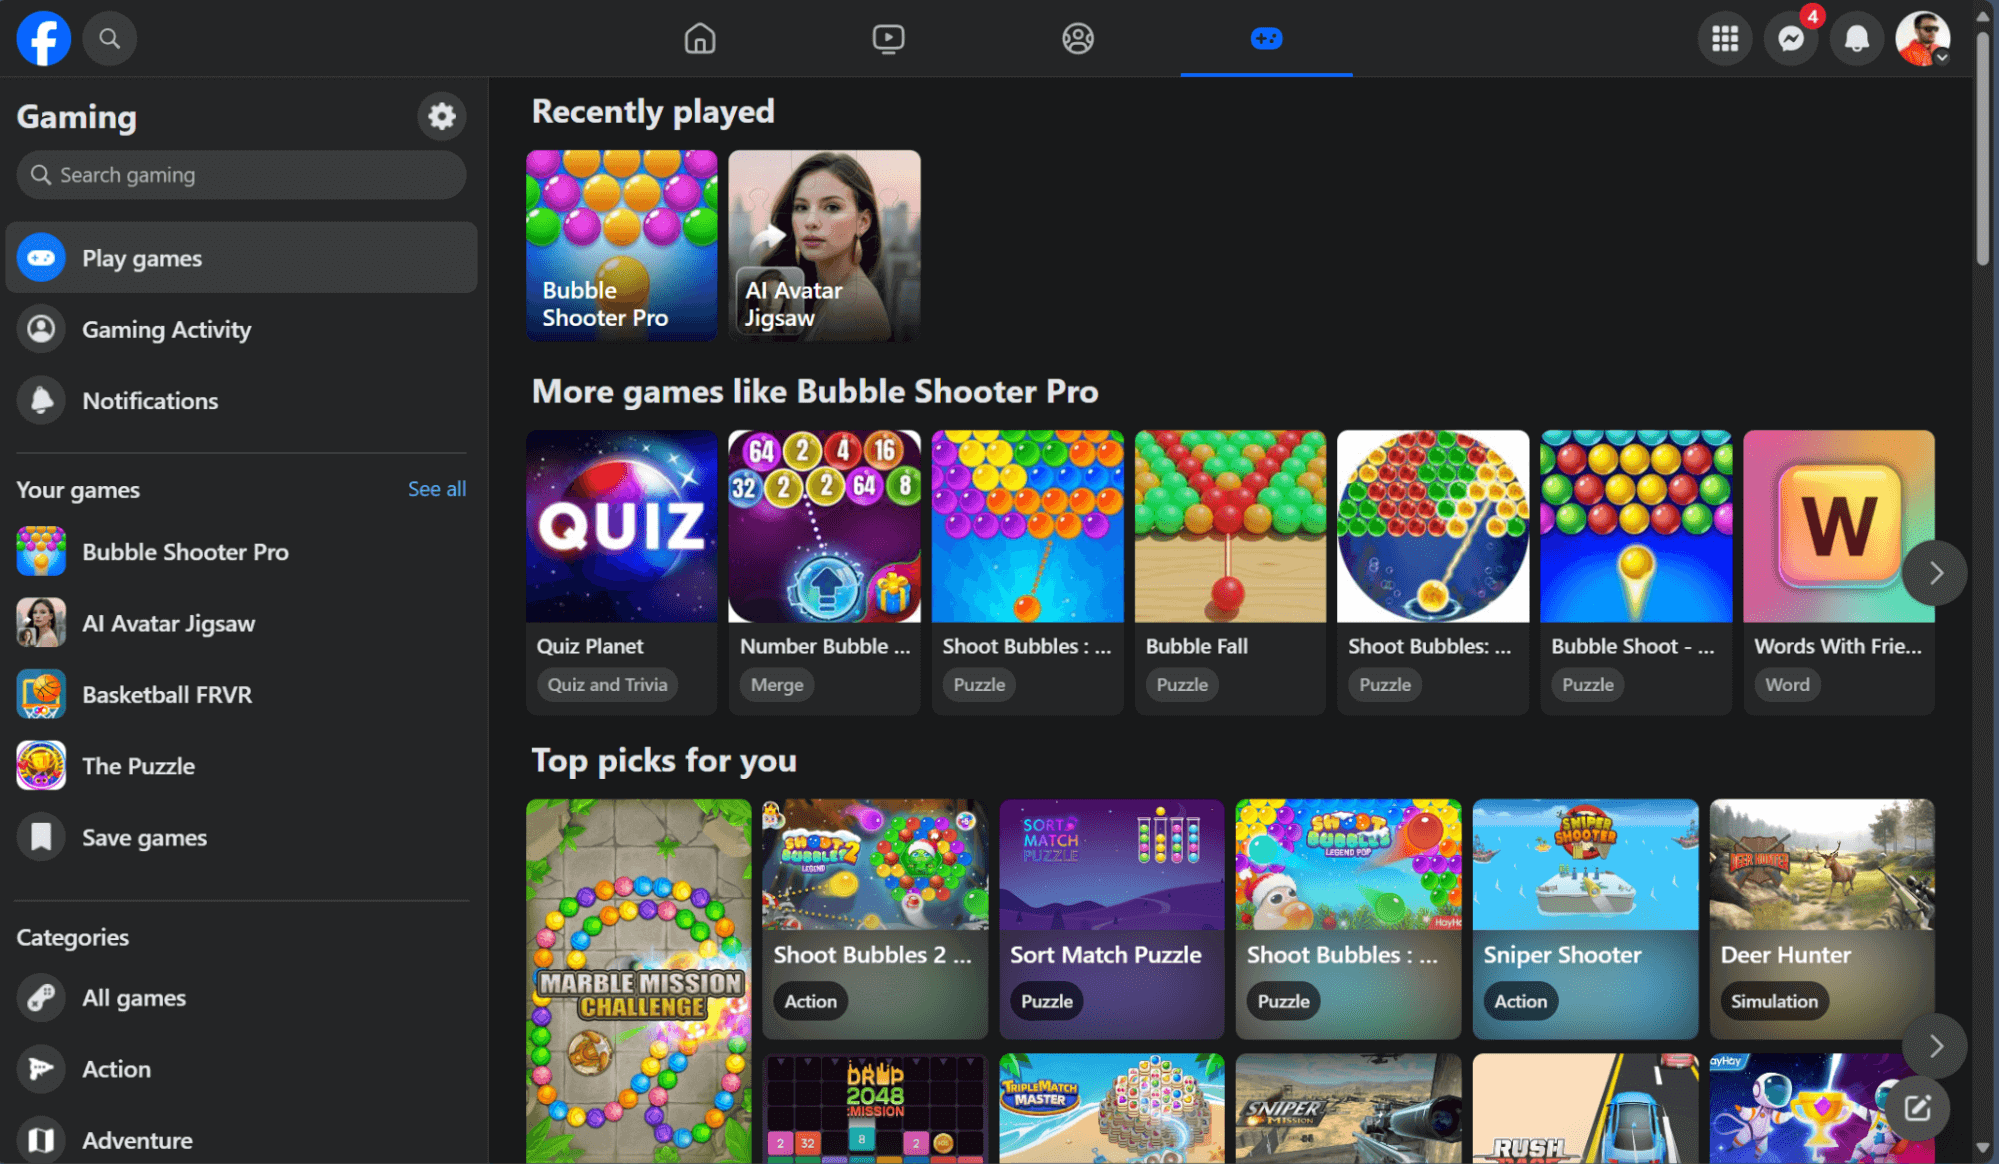Open the Action category

[116, 1069]
